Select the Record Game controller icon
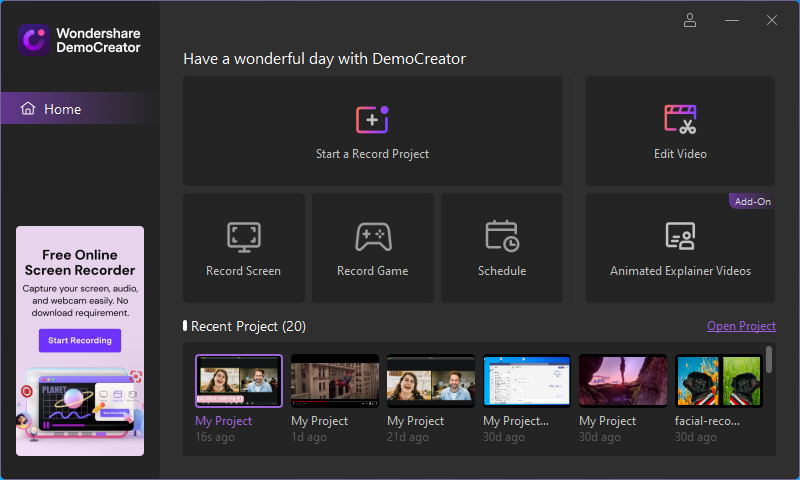This screenshot has height=480, width=800. pyautogui.click(x=373, y=237)
